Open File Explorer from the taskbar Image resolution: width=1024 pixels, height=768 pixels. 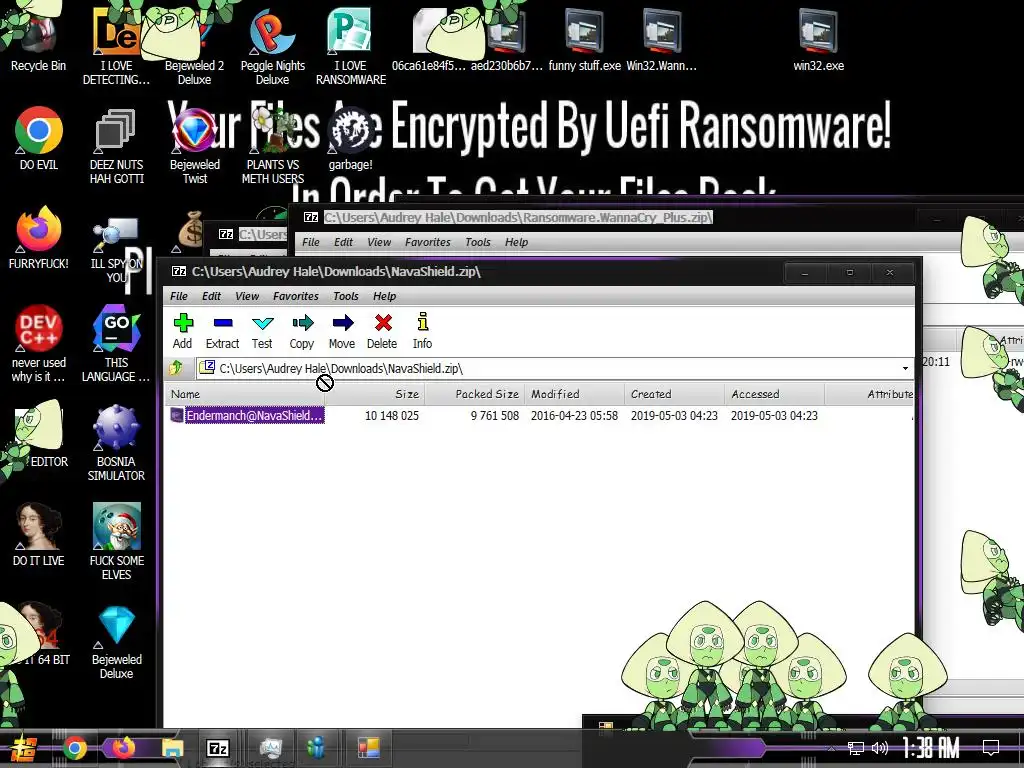click(x=172, y=748)
